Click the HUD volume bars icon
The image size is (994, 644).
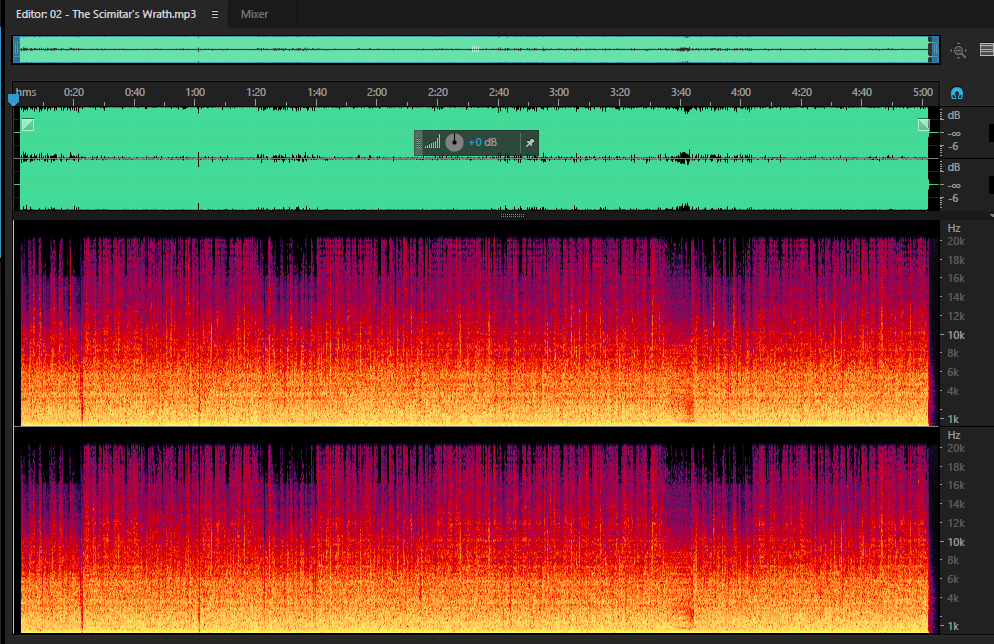coord(432,143)
